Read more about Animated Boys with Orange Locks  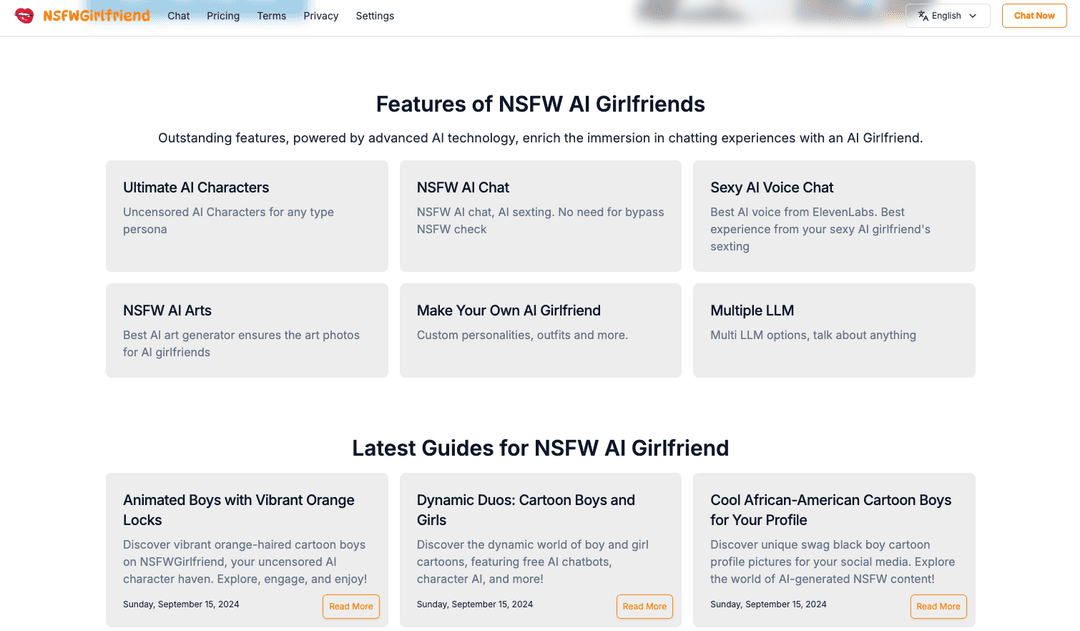point(351,606)
